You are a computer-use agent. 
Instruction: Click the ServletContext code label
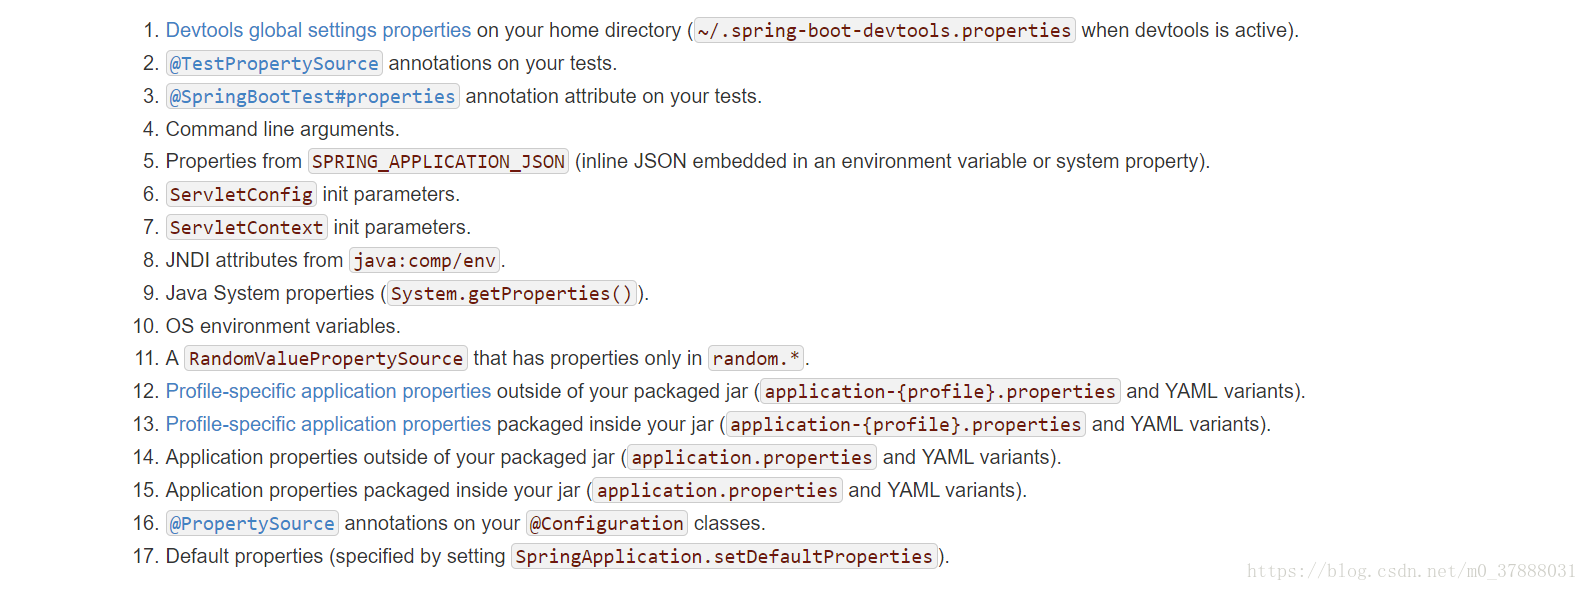247,228
